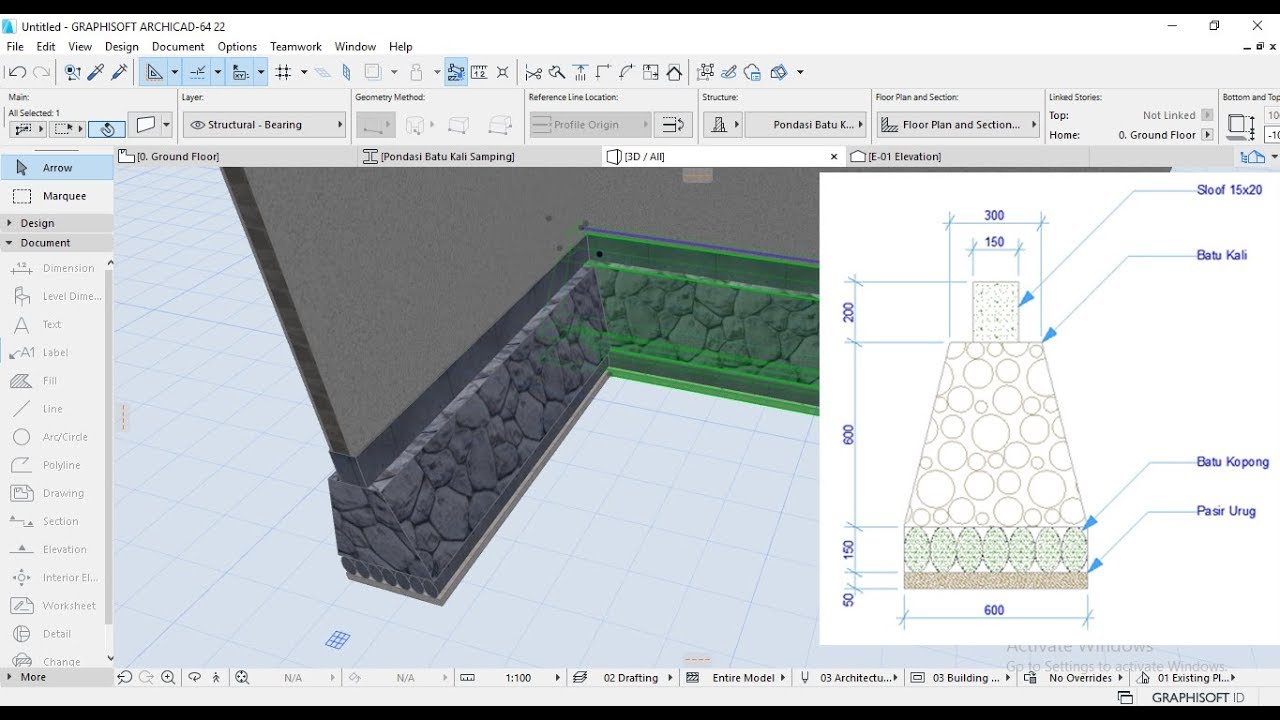Toggle the Suspend Groups icon
Viewport: 1280px width, 720px height.
pyautogui.click(x=456, y=72)
